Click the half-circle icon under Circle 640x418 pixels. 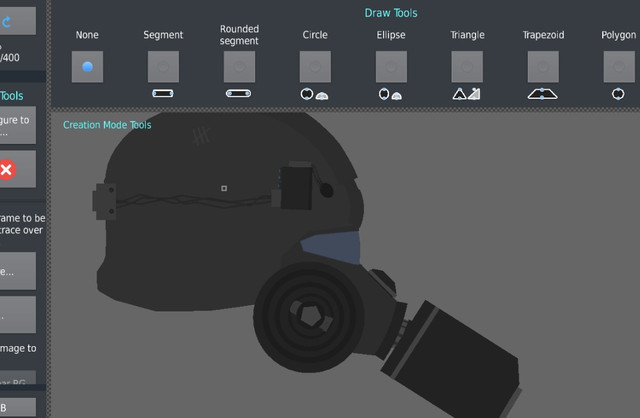point(322,96)
